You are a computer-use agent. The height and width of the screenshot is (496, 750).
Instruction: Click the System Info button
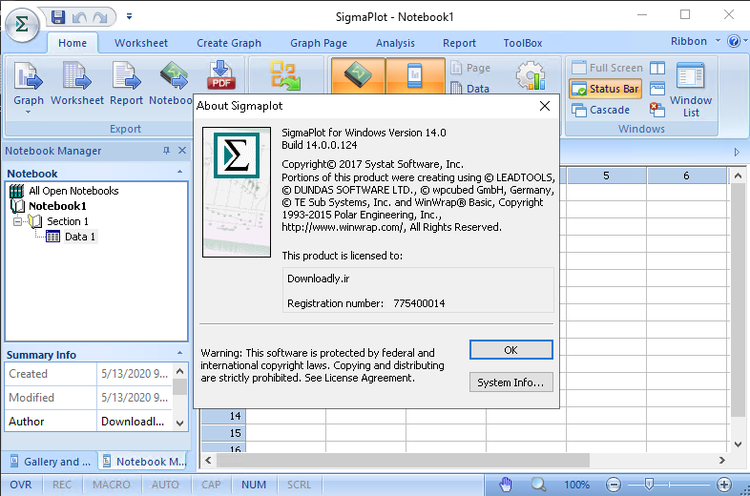click(510, 382)
